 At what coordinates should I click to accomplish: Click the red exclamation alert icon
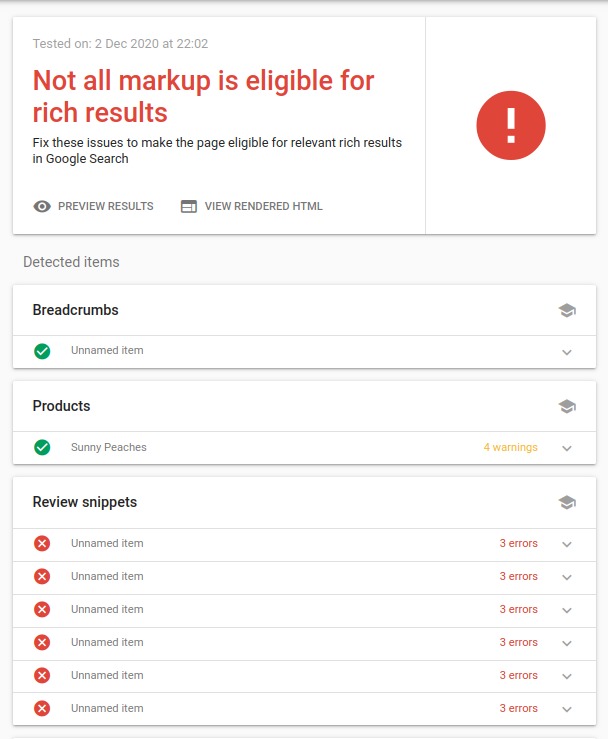(511, 125)
